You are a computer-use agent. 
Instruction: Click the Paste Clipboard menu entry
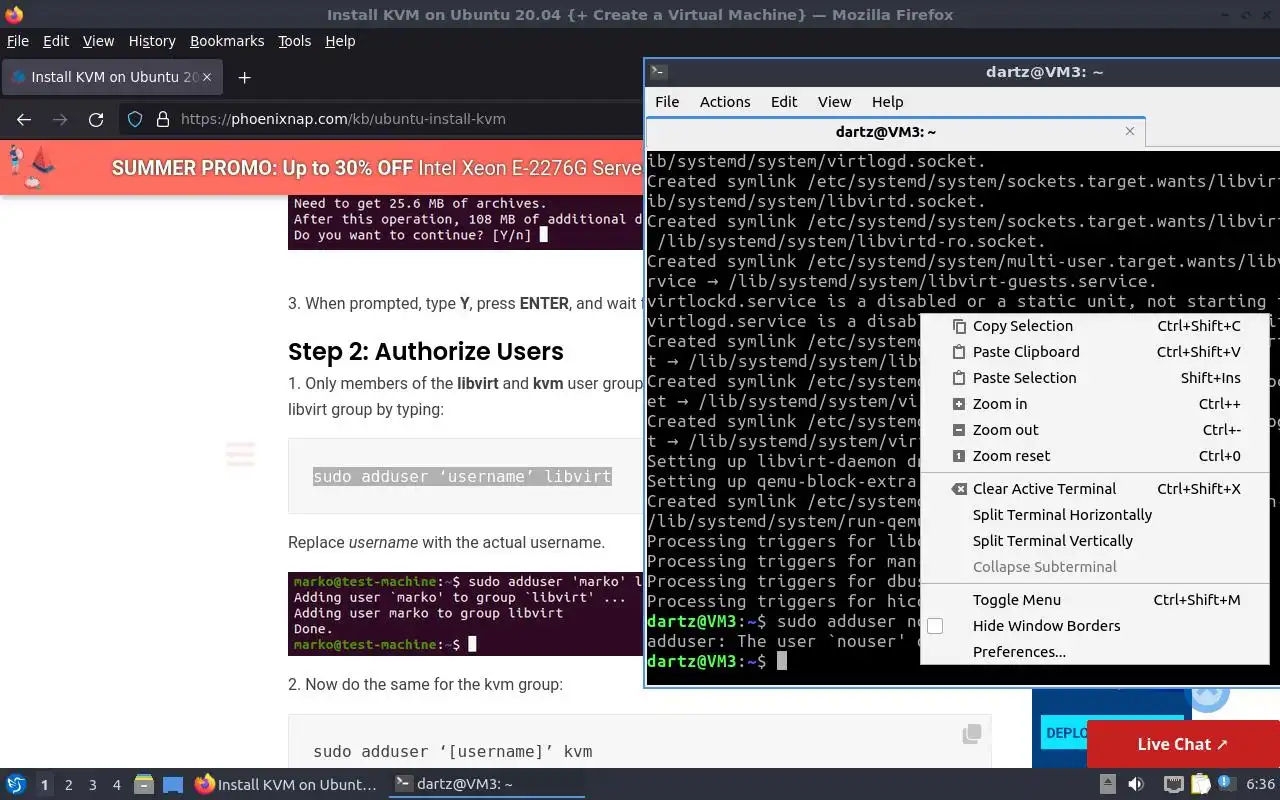(x=1095, y=352)
